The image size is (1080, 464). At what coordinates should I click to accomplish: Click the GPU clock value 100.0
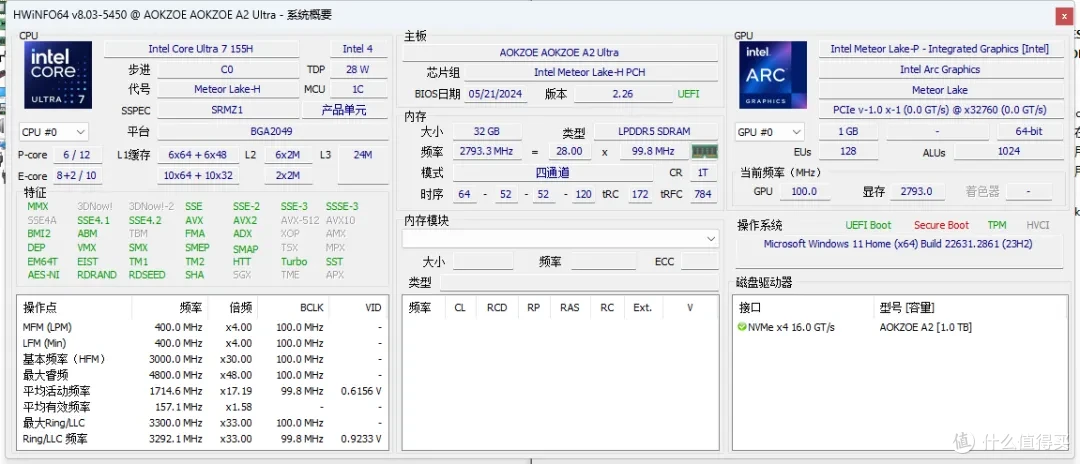804,191
